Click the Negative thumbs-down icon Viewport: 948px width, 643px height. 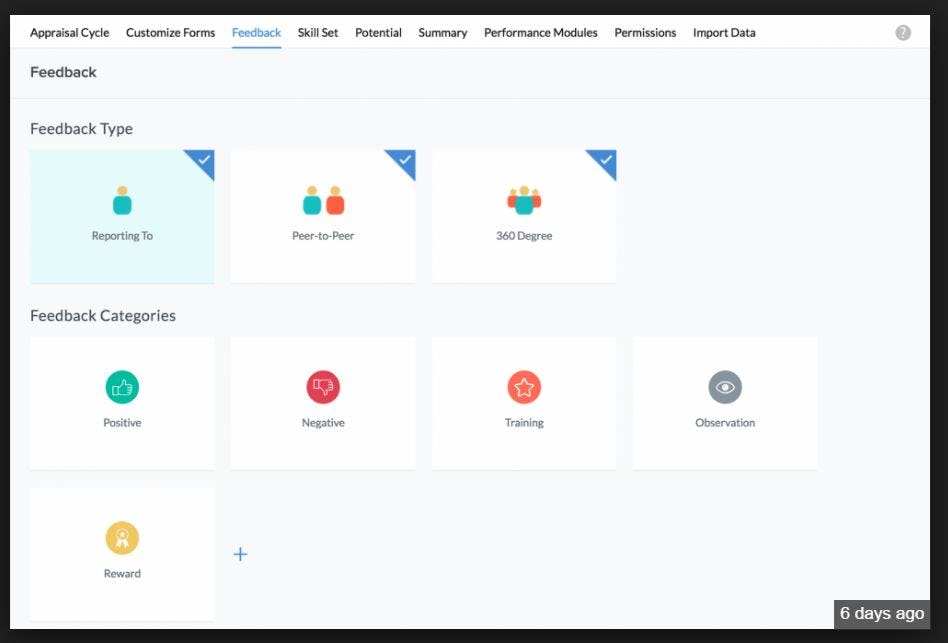pos(323,387)
